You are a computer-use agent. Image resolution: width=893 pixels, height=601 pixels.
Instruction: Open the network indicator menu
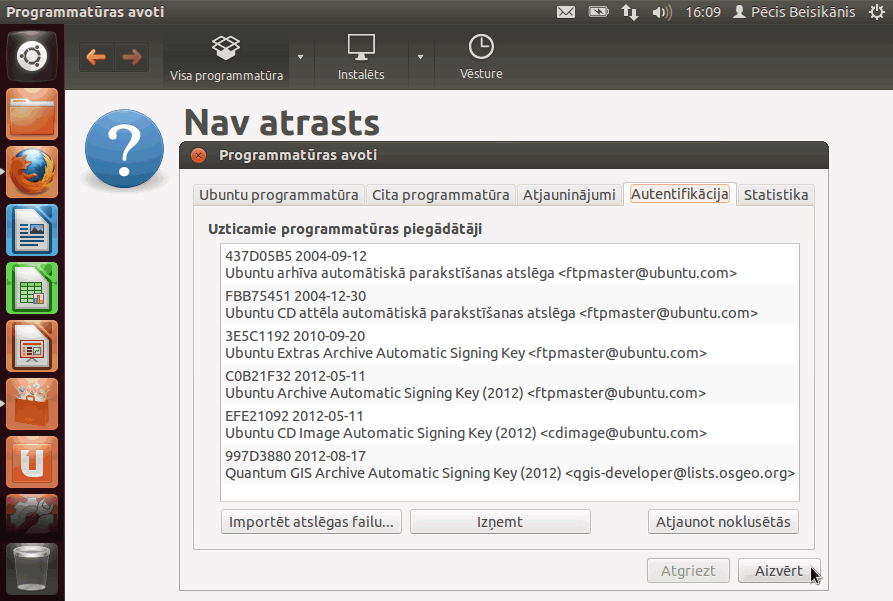[630, 12]
